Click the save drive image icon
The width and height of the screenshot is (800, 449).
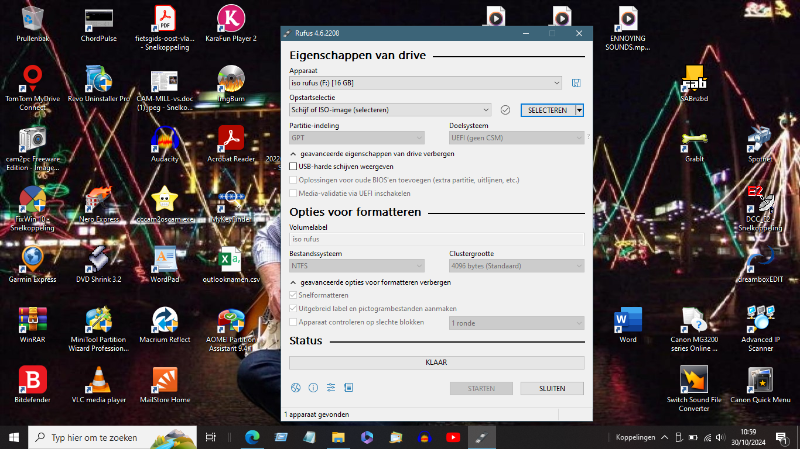coord(576,82)
